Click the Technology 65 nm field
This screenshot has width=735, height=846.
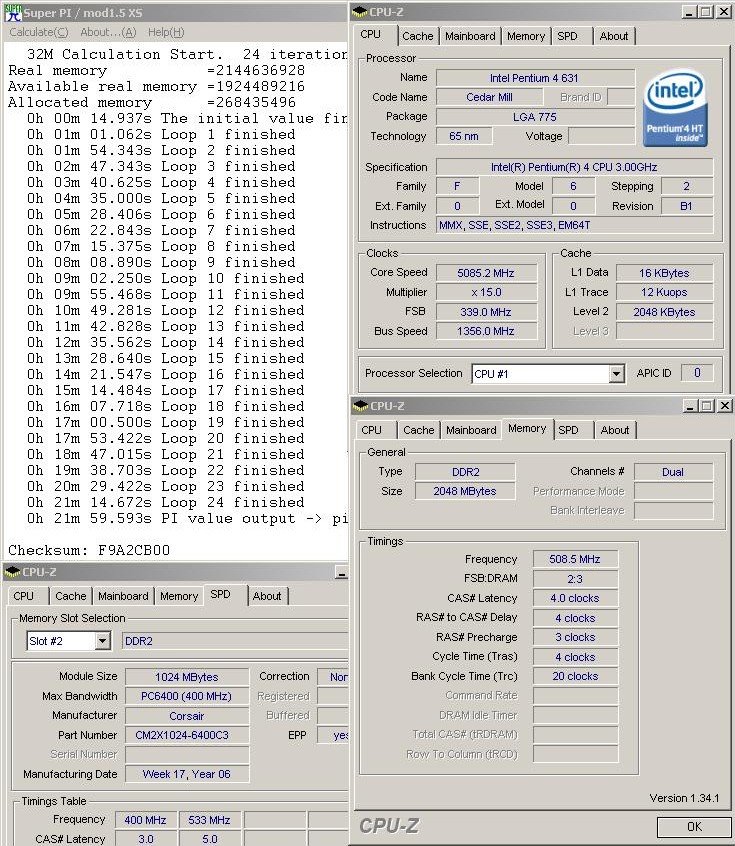(x=464, y=137)
